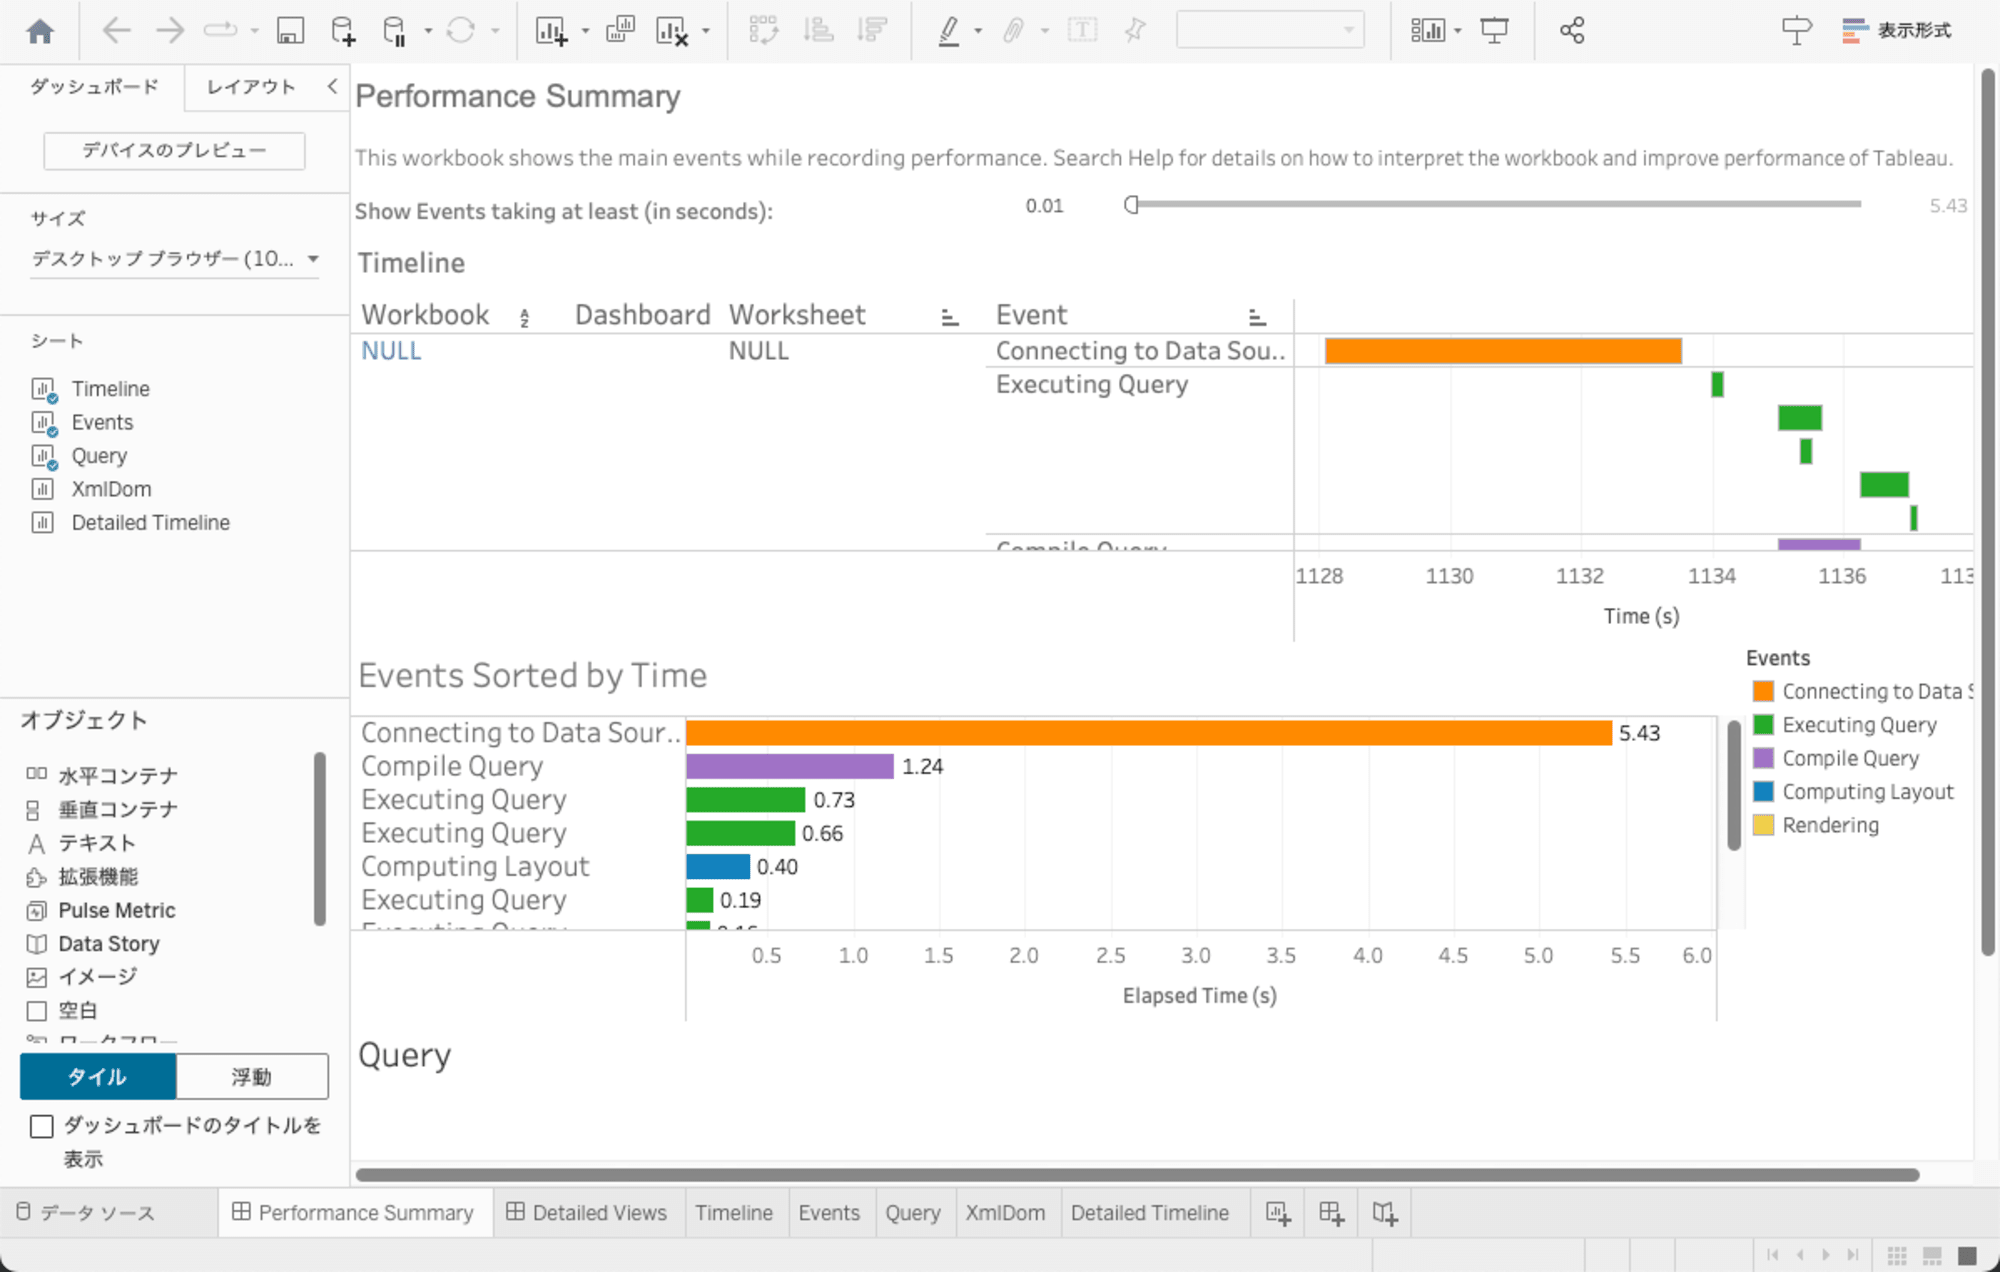Click new worksheet icon in bottom tab bar

coord(1278,1213)
